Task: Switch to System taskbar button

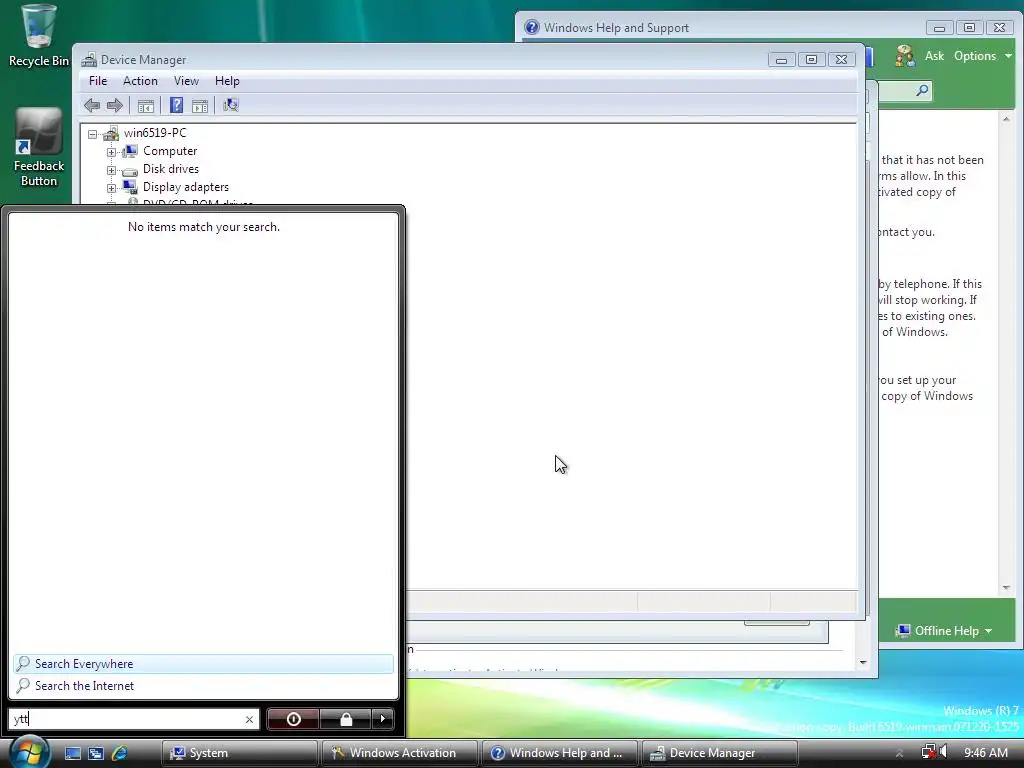Action: tap(239, 753)
